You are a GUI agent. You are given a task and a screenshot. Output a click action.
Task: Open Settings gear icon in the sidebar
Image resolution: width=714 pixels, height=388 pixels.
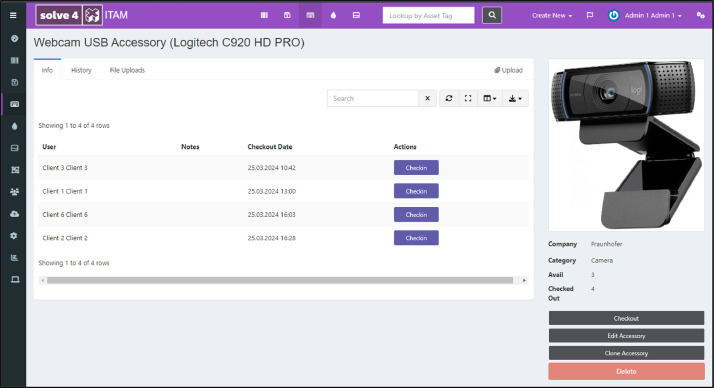(x=15, y=235)
